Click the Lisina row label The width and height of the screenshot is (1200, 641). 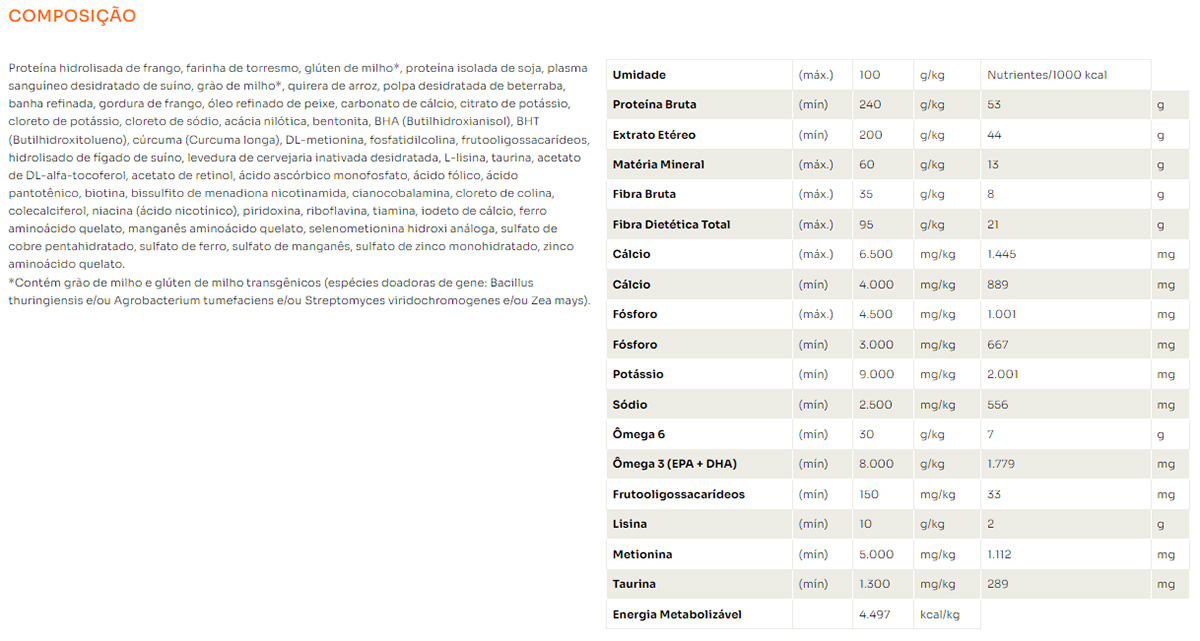[x=630, y=524]
